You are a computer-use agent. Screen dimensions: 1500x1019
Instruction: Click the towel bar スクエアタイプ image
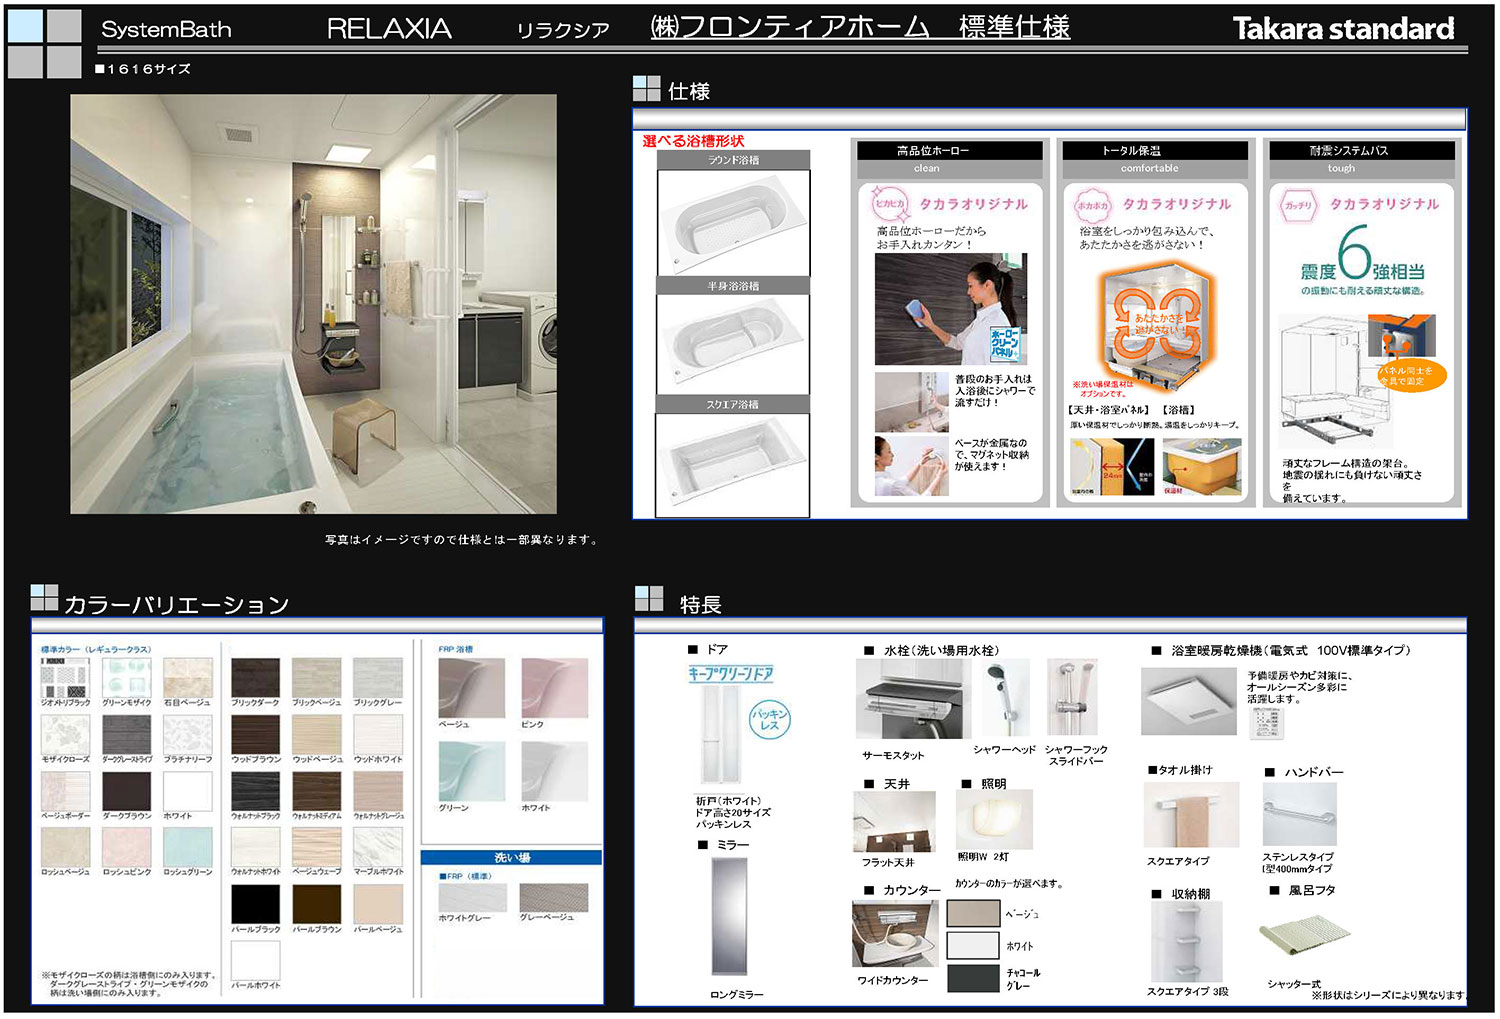pos(1191,815)
